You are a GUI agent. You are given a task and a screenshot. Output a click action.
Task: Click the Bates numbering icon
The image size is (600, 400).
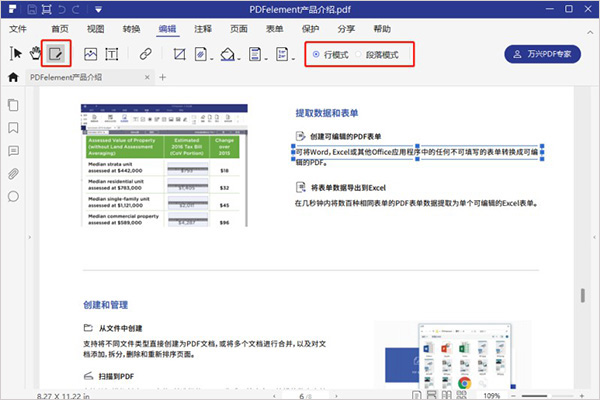point(282,54)
